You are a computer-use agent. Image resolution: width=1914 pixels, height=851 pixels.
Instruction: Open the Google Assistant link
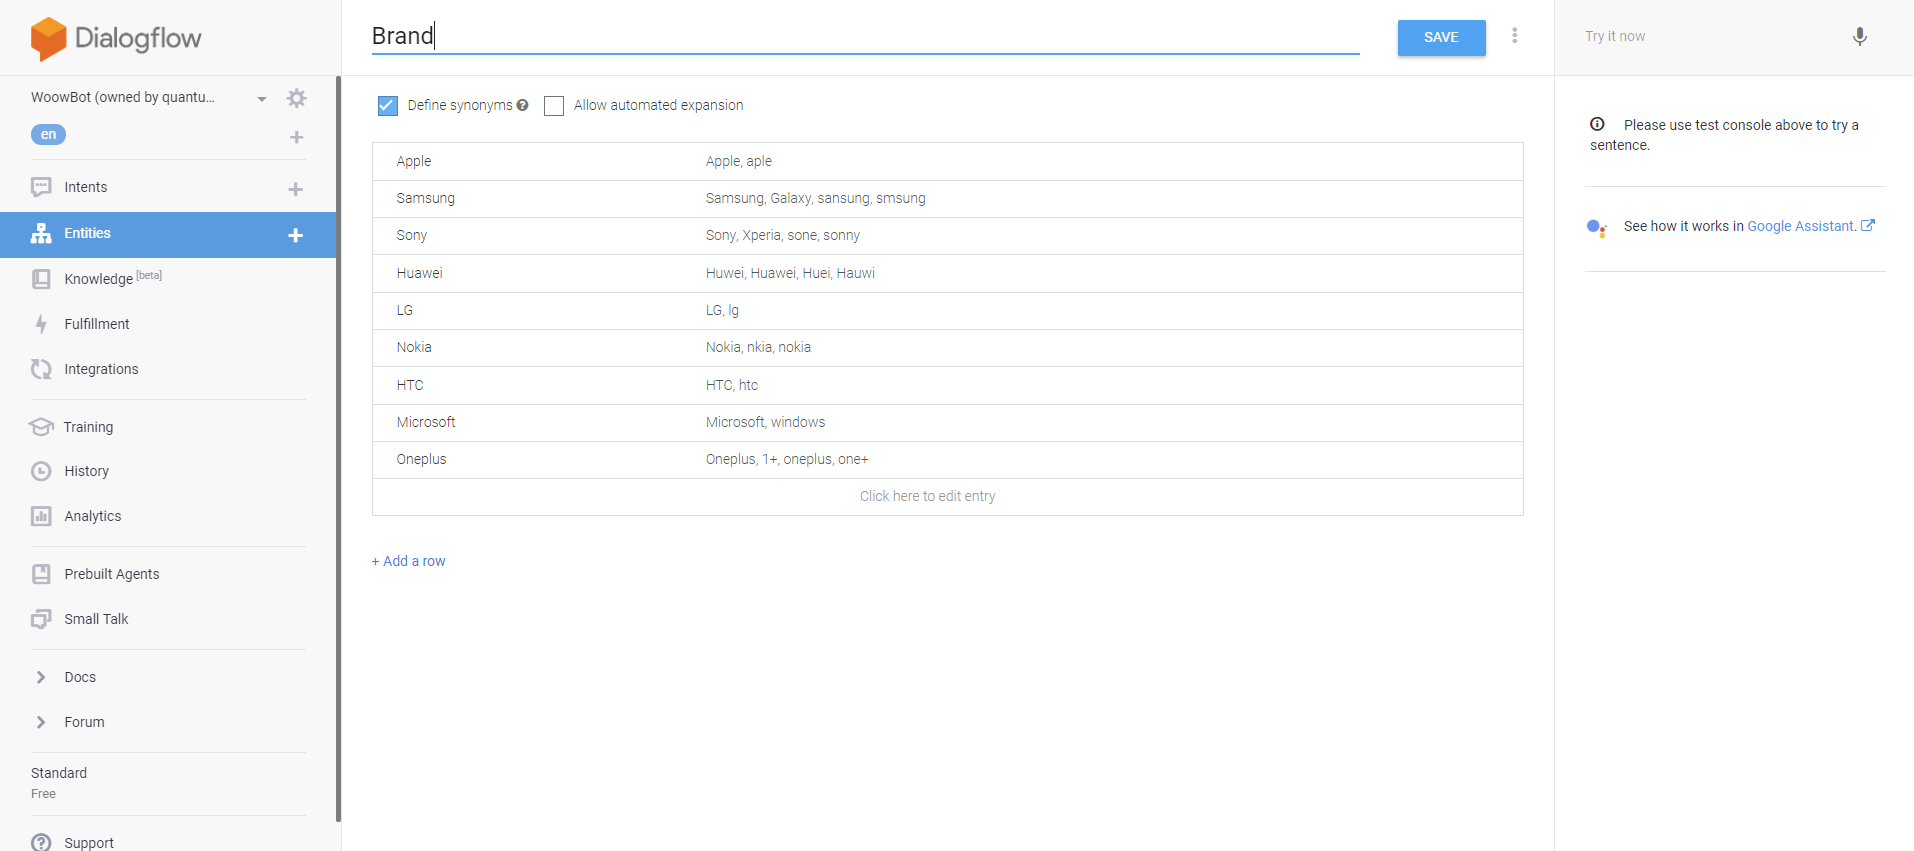point(1811,226)
